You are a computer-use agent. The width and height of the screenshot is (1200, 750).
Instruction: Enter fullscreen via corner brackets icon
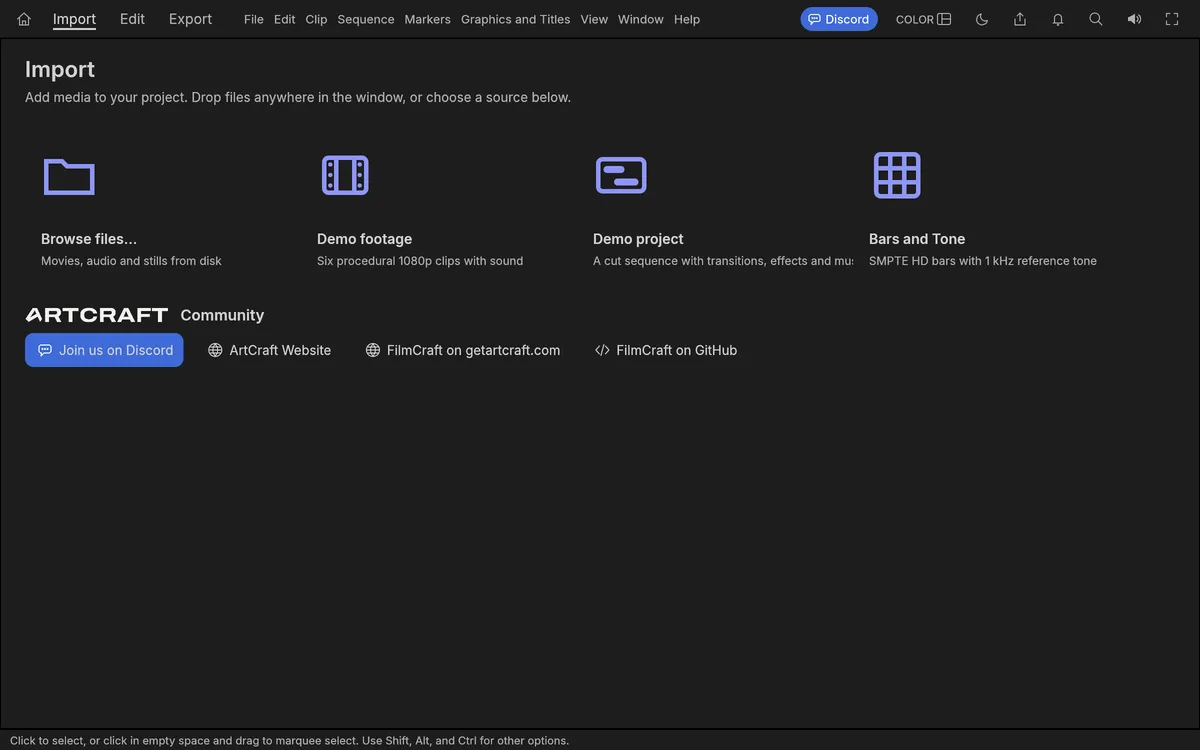(x=1172, y=19)
